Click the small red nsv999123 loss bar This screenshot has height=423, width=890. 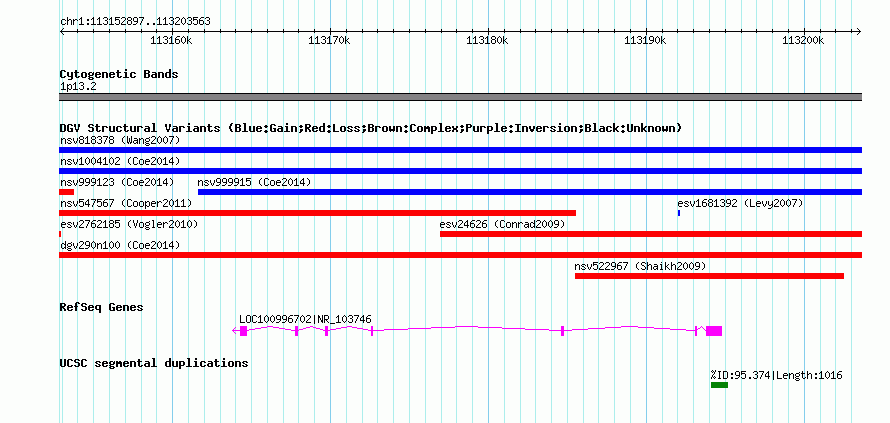point(66,192)
